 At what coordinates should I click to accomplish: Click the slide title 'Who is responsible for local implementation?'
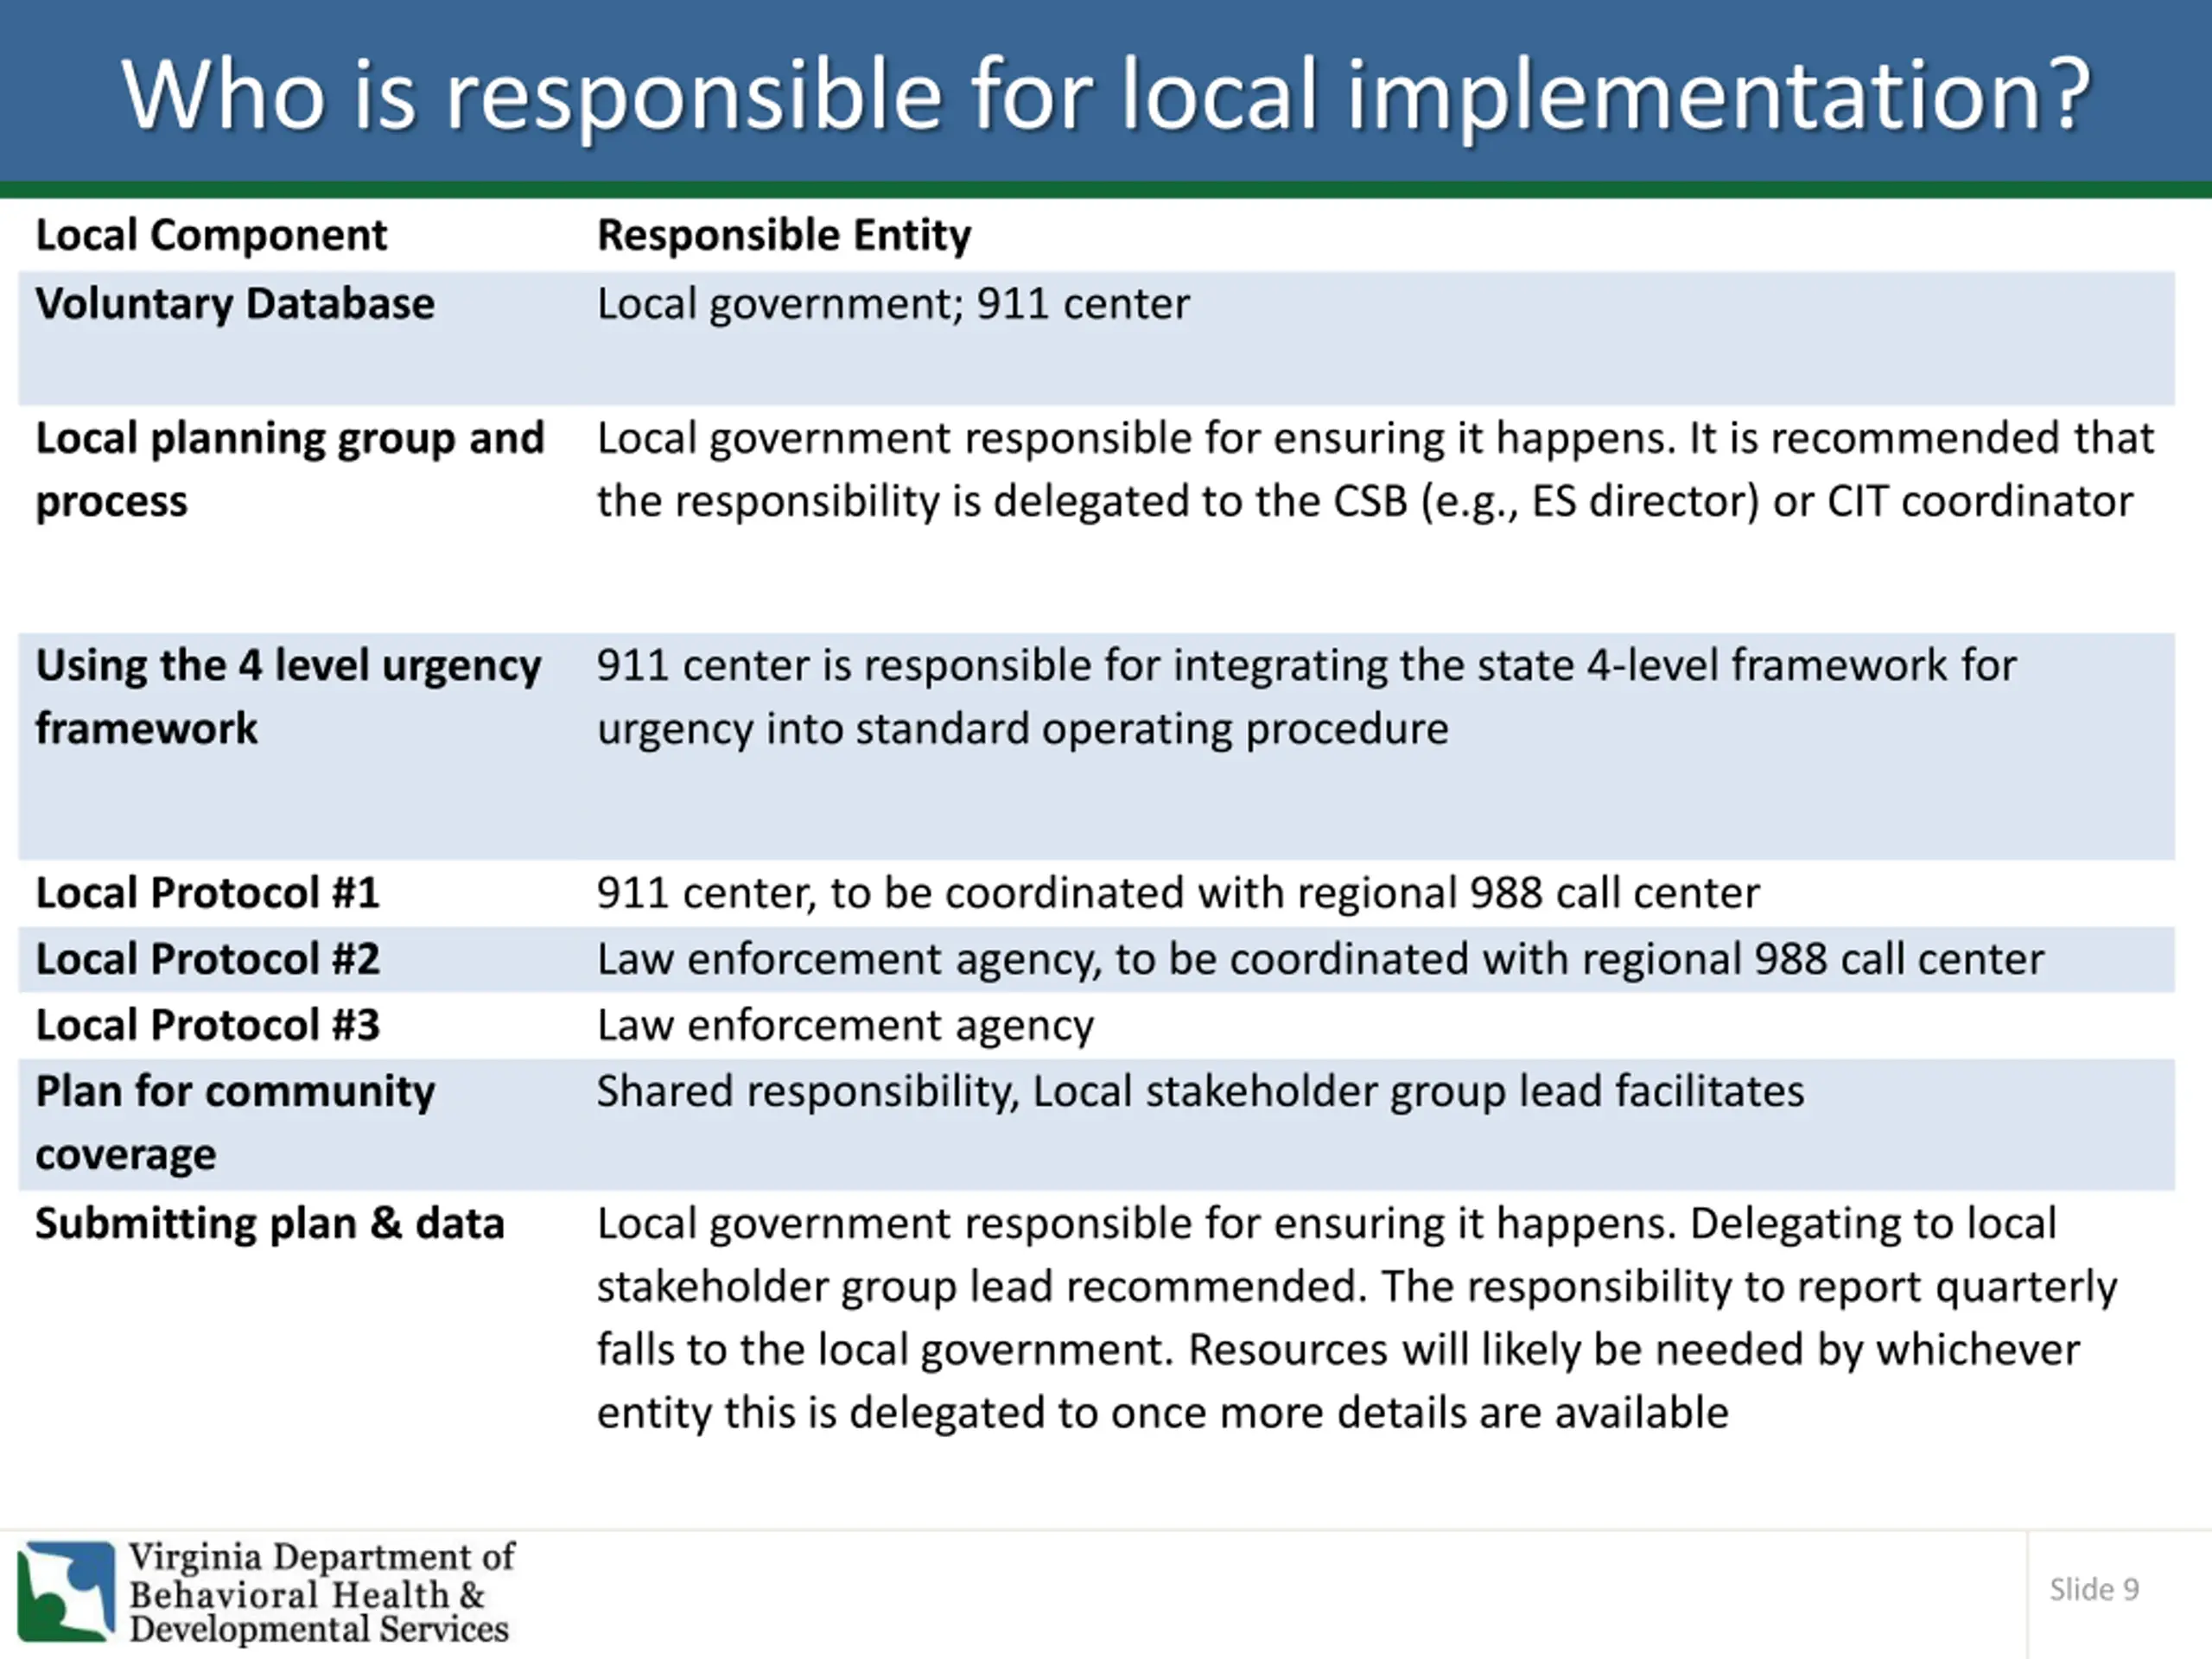(x=1106, y=95)
